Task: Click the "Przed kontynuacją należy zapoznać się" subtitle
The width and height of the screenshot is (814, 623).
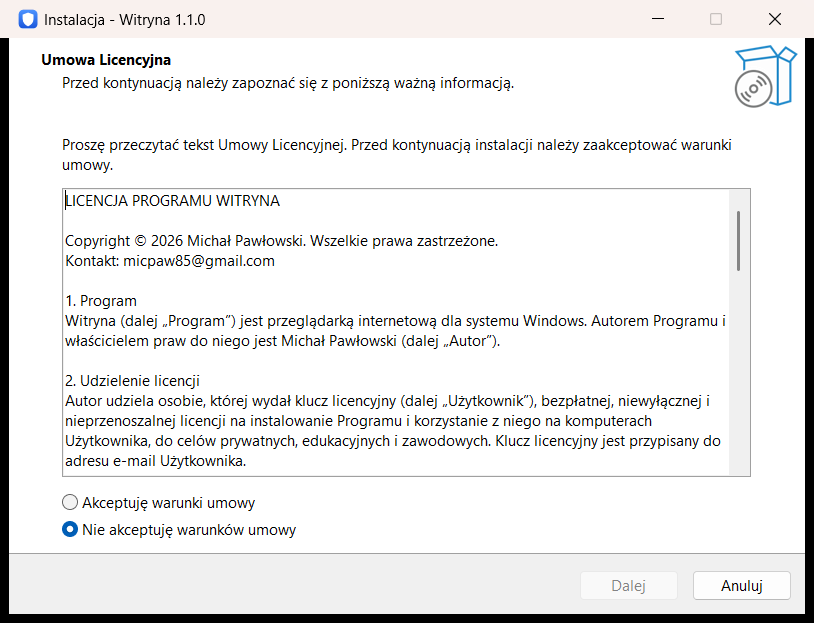Action: (288, 83)
